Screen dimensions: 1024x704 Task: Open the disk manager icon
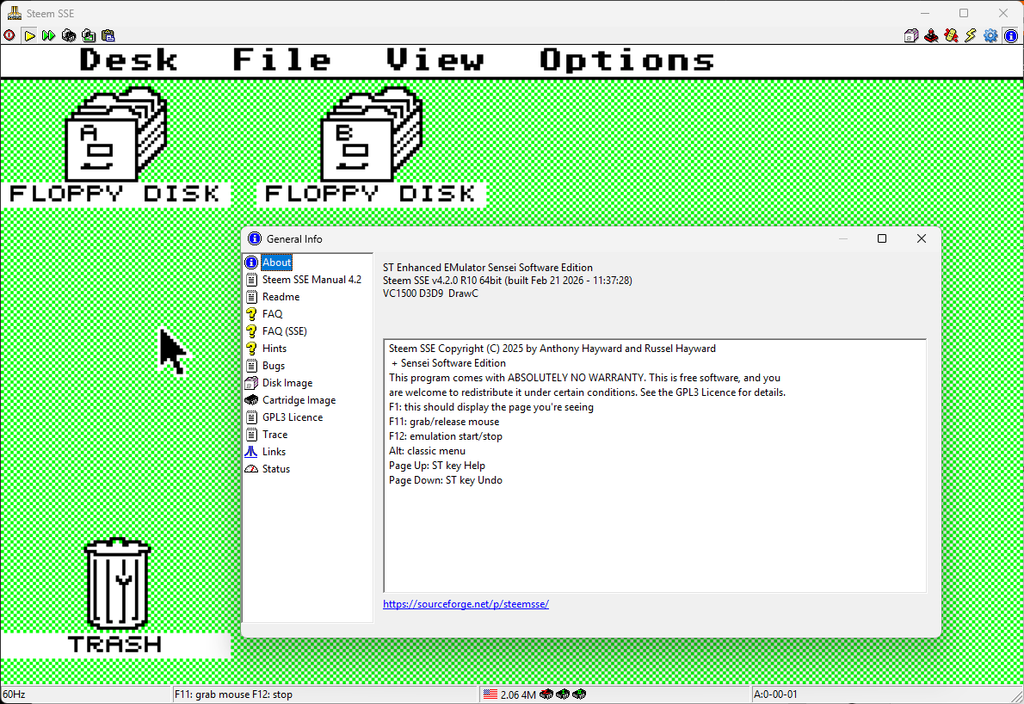pyautogui.click(x=911, y=36)
